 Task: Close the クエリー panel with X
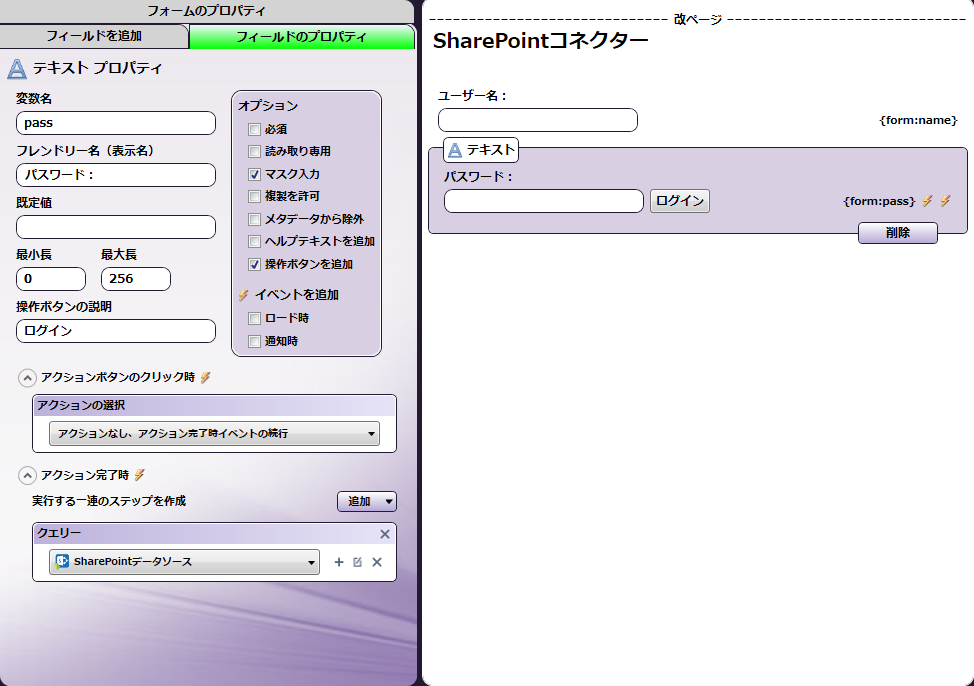pos(385,534)
